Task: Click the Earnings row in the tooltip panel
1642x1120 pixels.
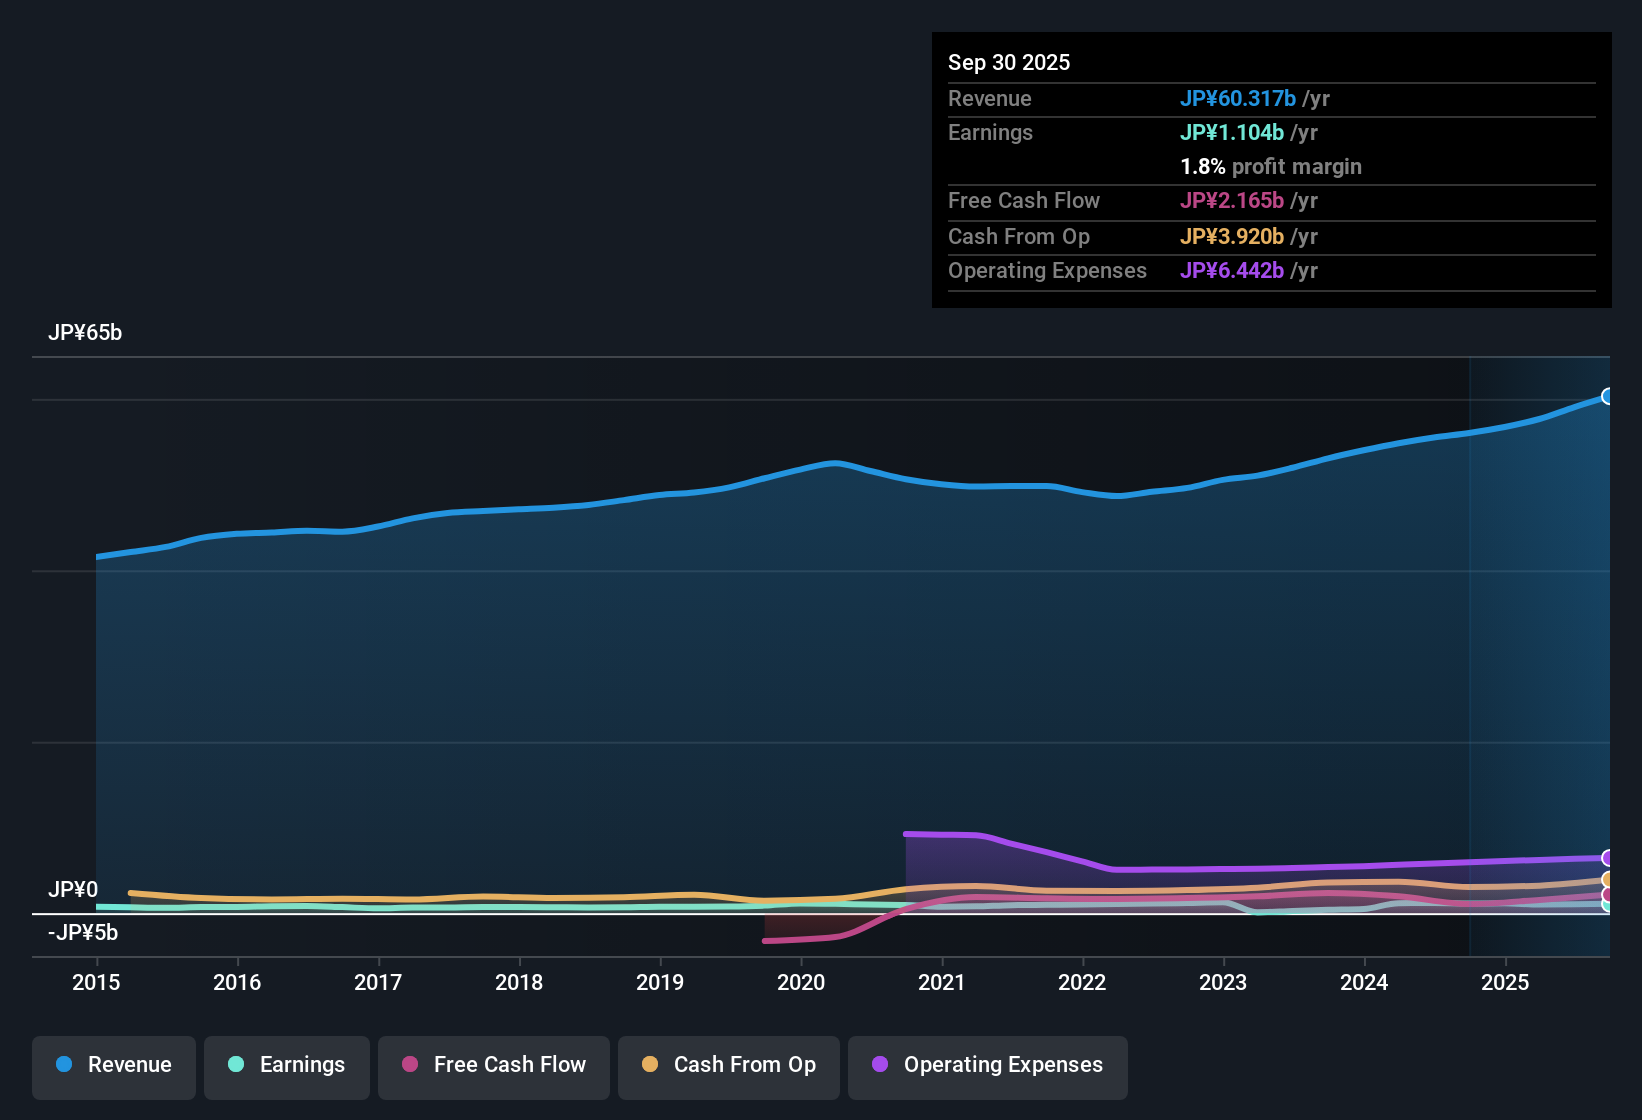Action: pos(990,132)
